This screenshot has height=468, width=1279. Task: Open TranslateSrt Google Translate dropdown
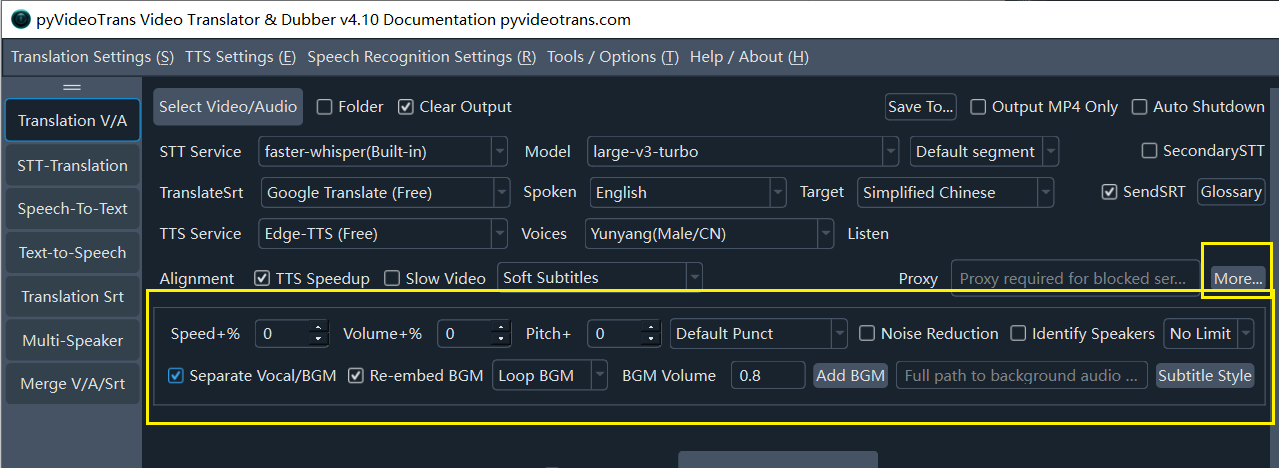pyautogui.click(x=384, y=192)
